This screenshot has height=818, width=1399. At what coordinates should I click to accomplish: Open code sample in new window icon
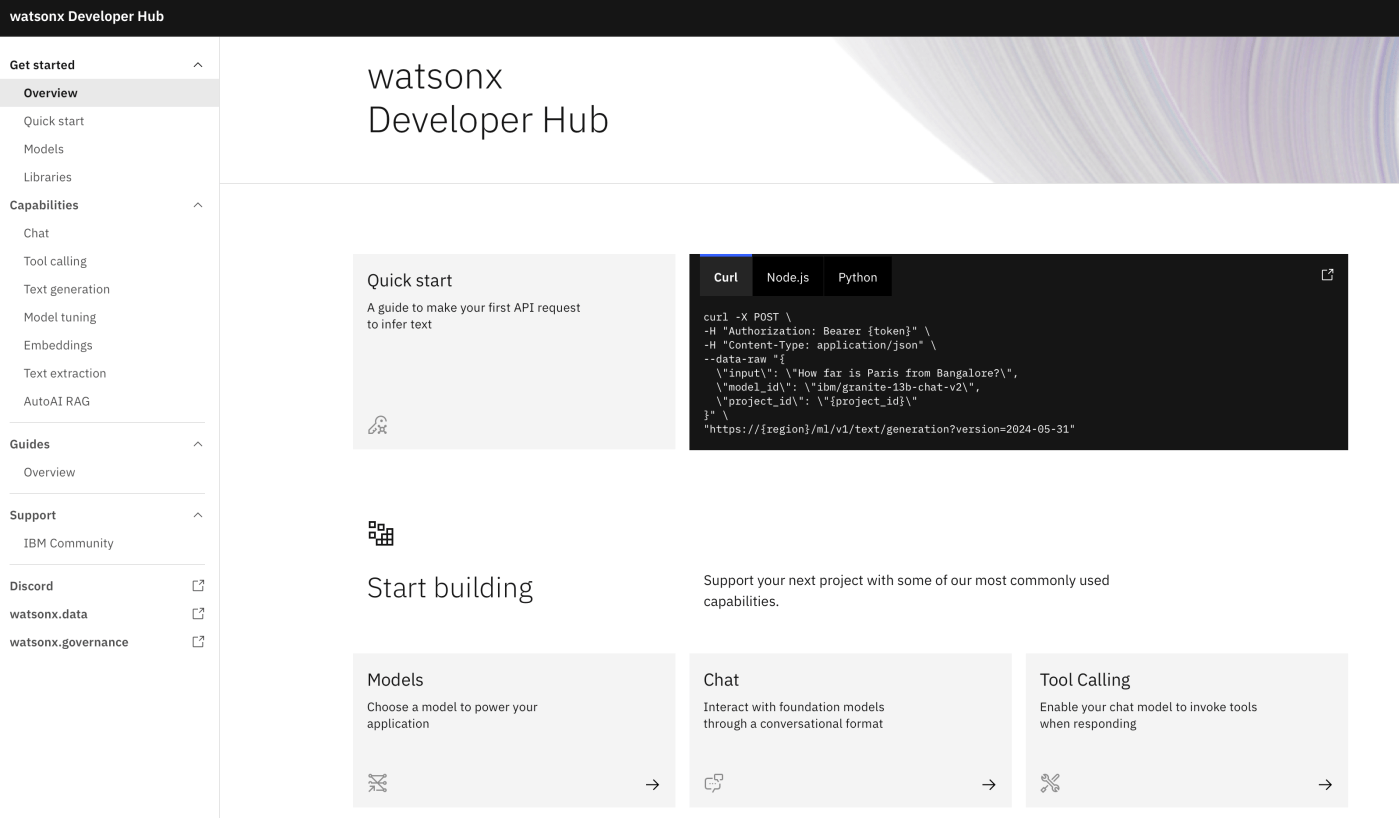click(x=1327, y=275)
